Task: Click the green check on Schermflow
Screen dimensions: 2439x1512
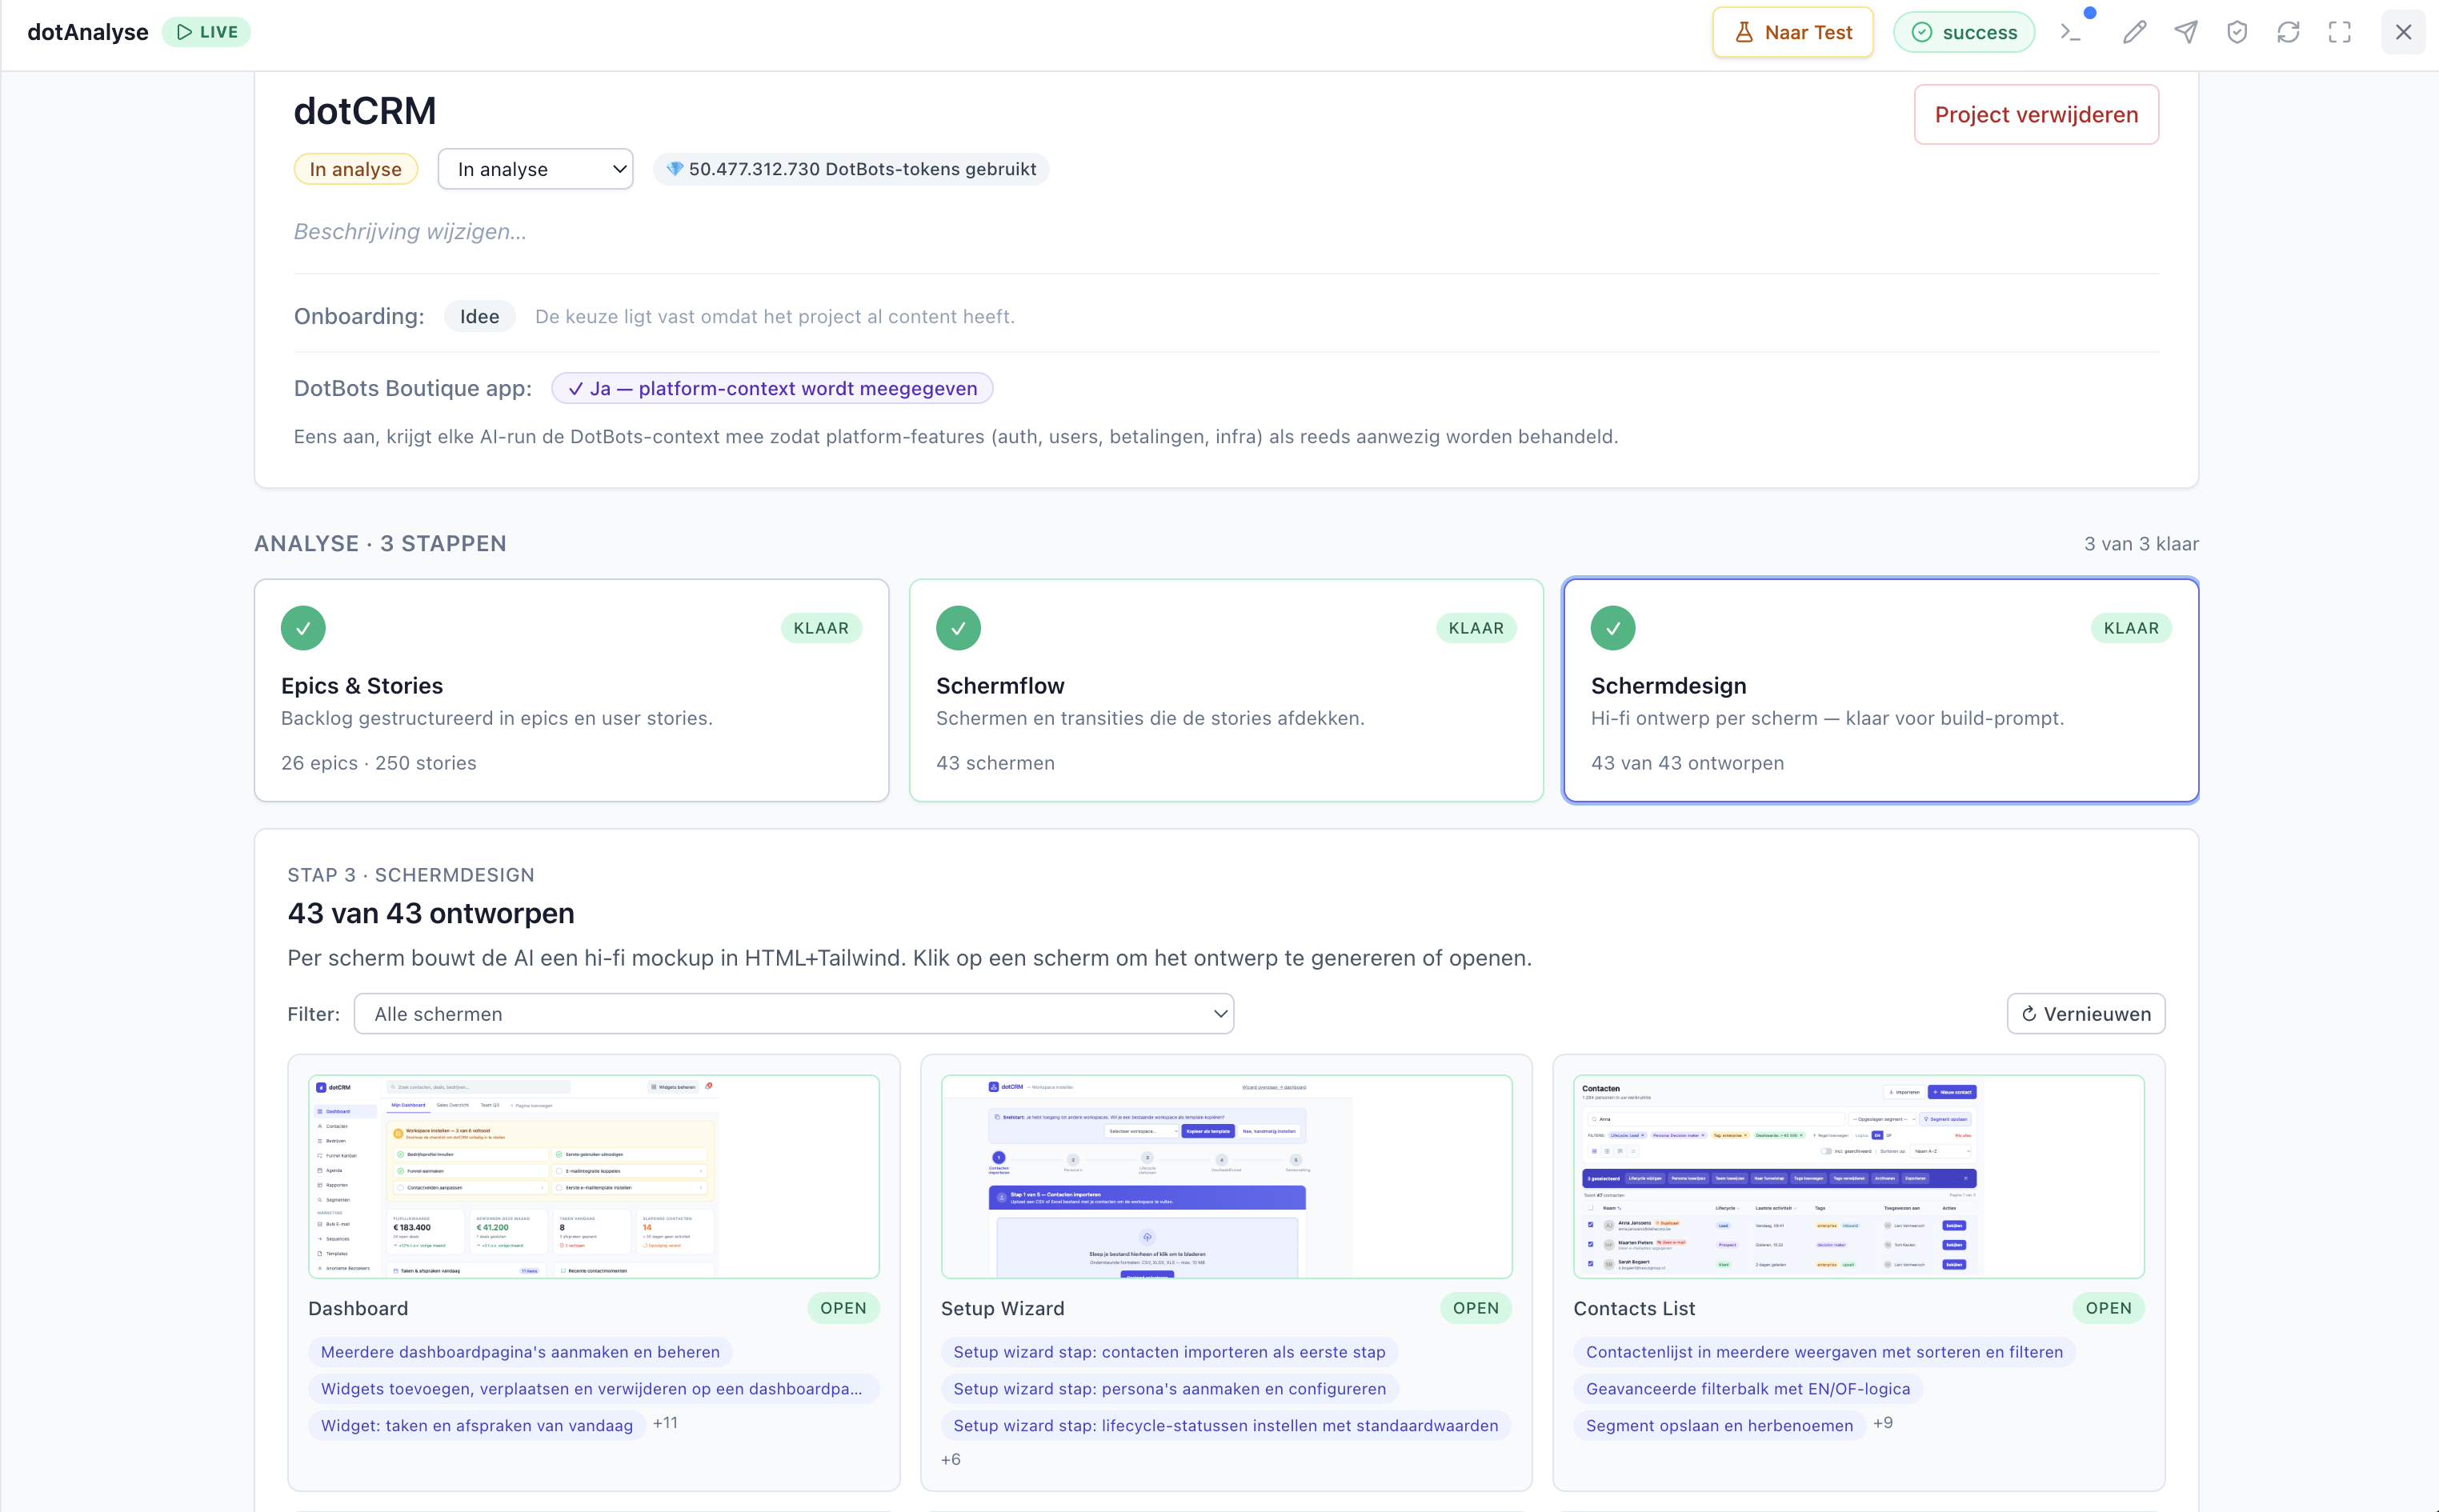Action: 958,628
